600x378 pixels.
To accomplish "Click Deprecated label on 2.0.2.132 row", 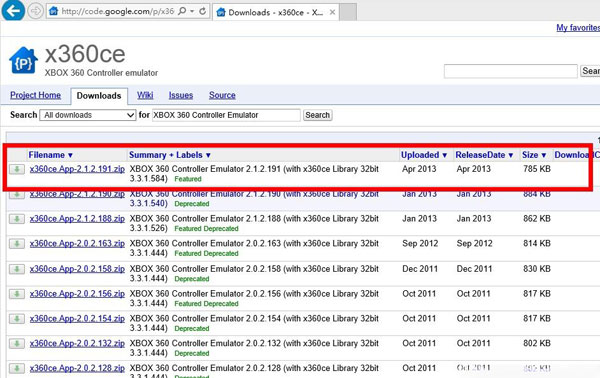I will pyautogui.click(x=192, y=354).
